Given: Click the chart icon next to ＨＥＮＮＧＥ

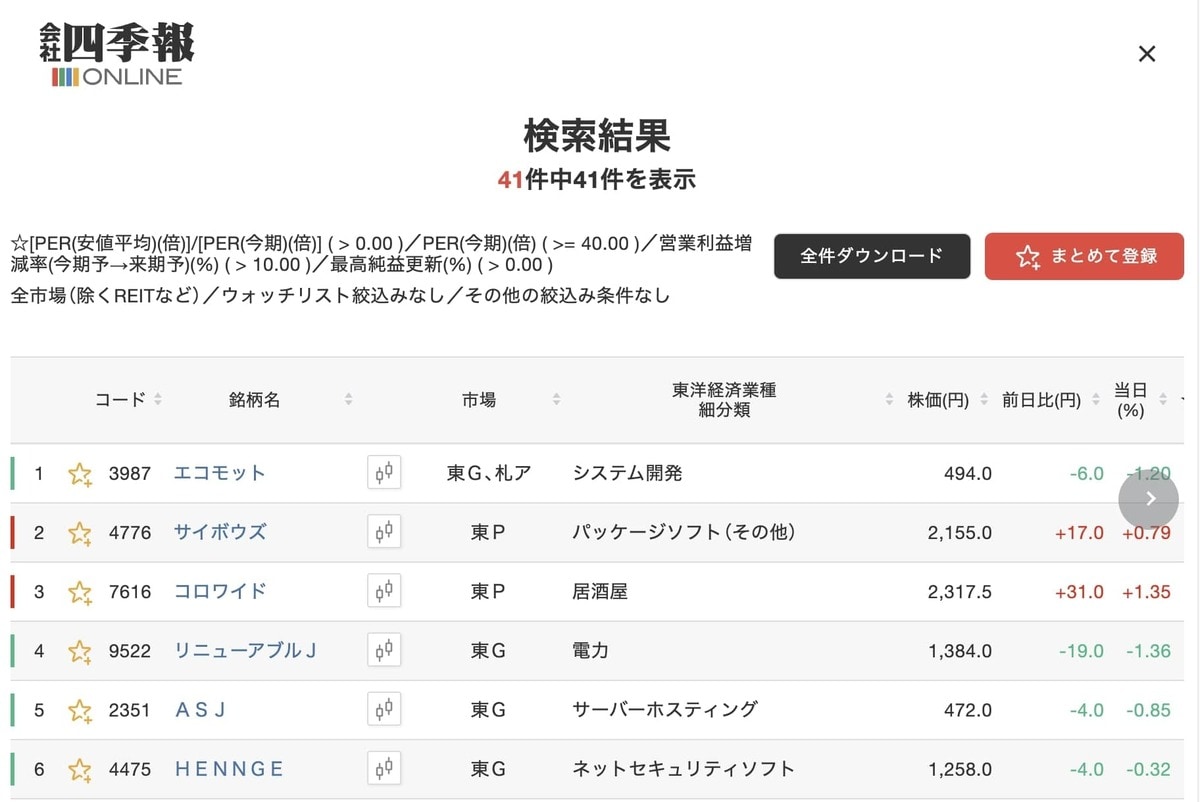Looking at the screenshot, I should pos(384,769).
